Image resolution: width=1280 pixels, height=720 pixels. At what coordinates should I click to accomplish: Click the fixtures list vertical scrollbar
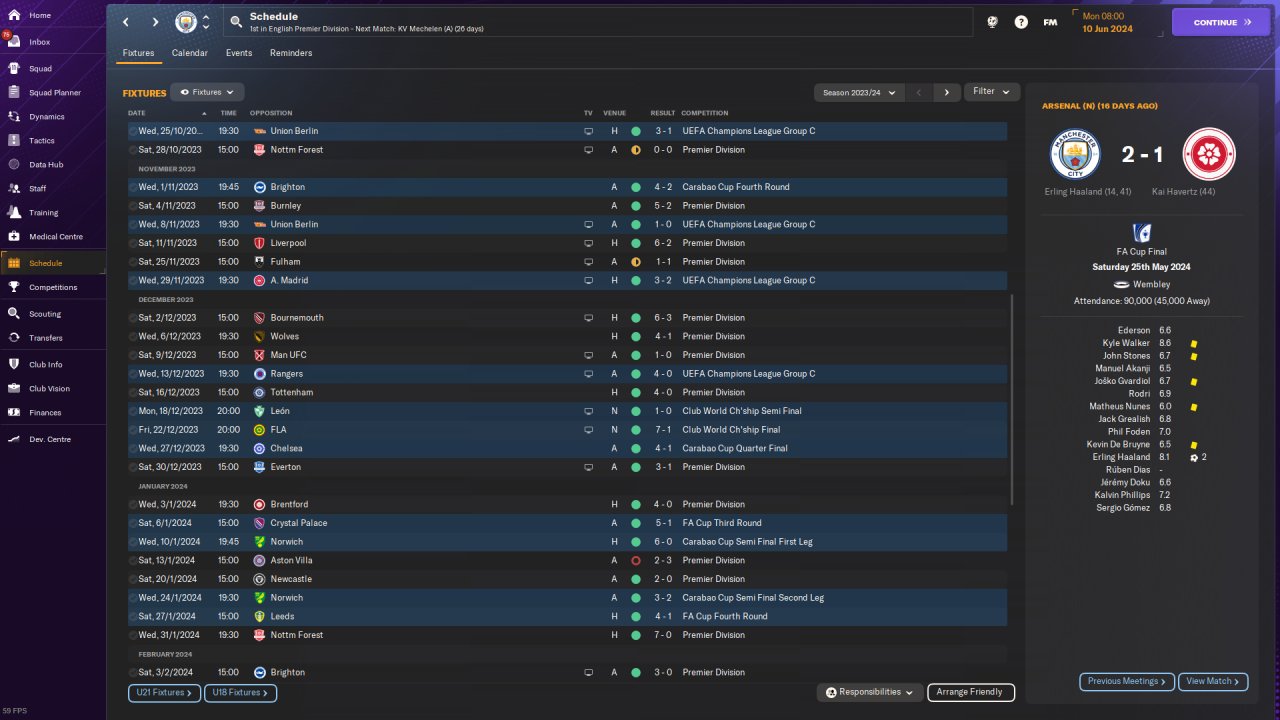tap(1012, 399)
